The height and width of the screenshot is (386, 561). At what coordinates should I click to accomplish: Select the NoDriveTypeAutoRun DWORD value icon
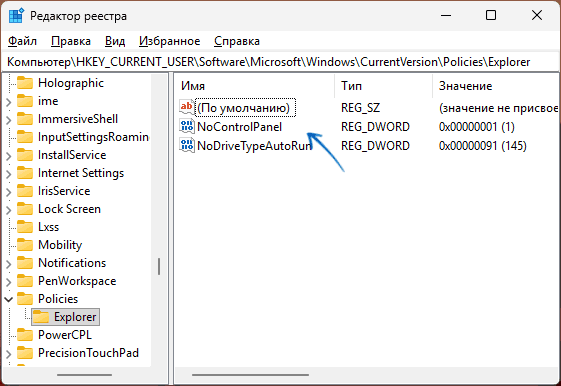click(186, 146)
